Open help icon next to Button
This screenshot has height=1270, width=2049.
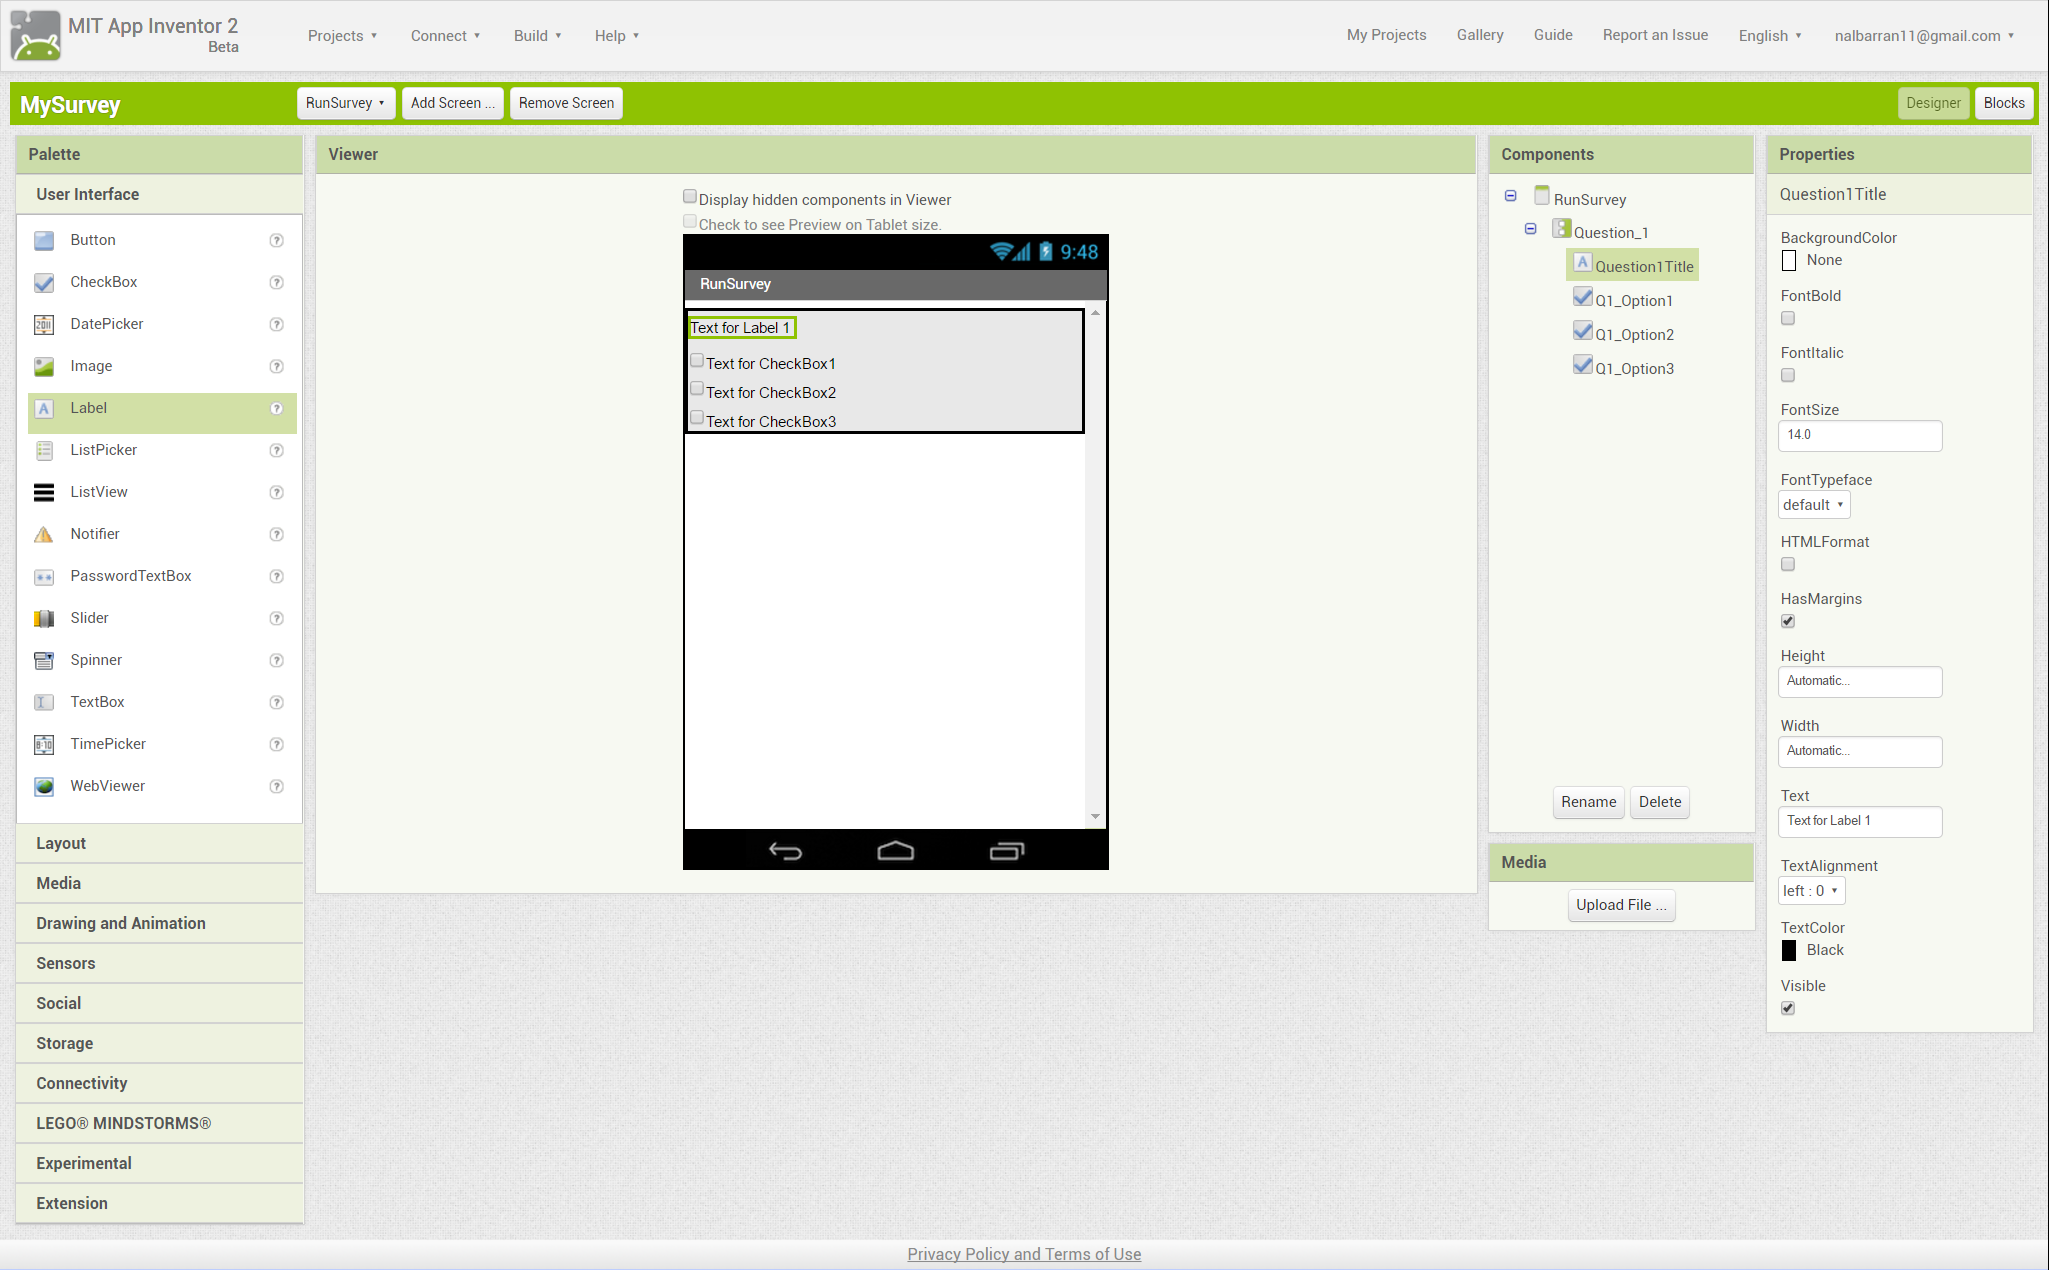tap(276, 240)
